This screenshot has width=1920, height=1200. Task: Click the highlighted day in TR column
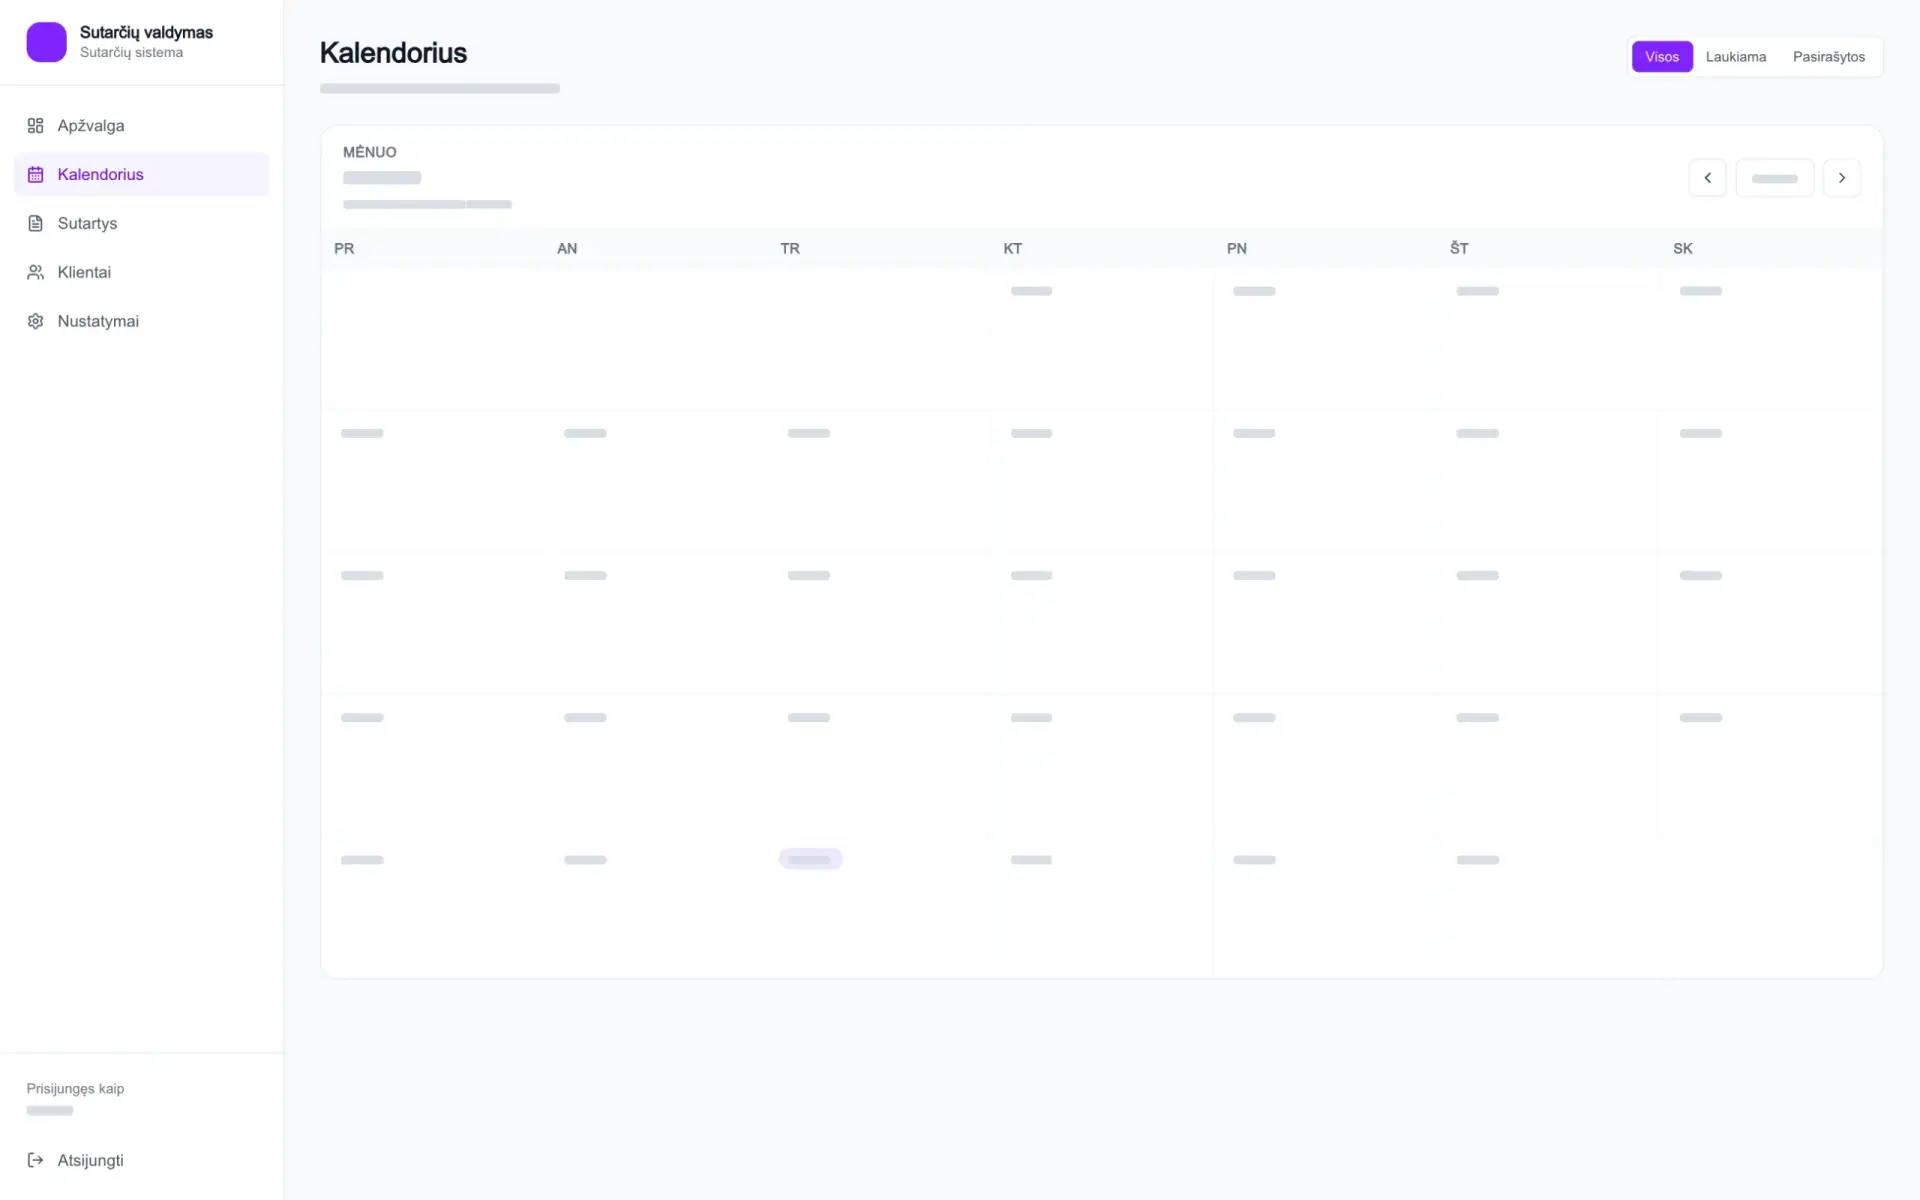tap(810, 859)
